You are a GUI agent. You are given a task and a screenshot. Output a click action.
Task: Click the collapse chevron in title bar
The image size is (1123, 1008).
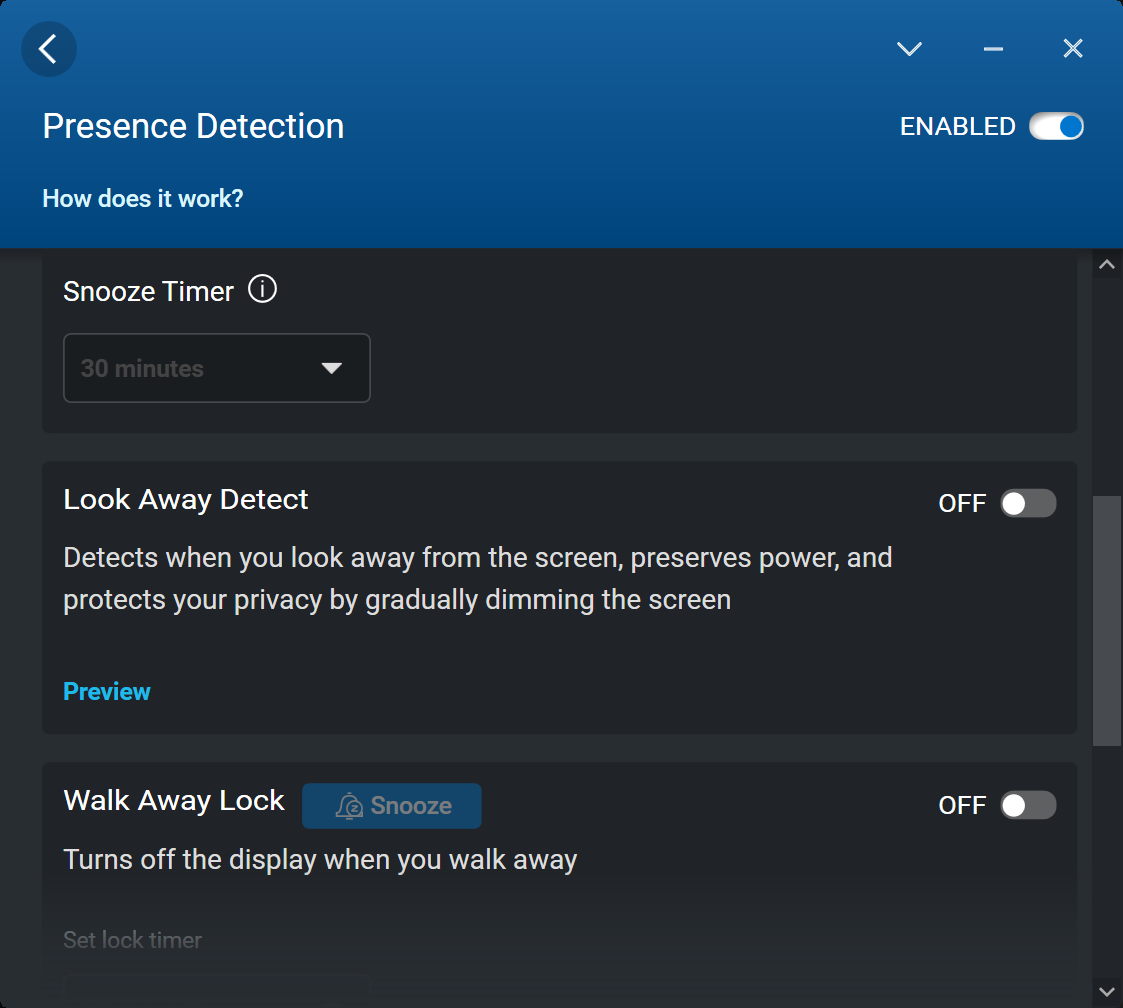coord(909,49)
